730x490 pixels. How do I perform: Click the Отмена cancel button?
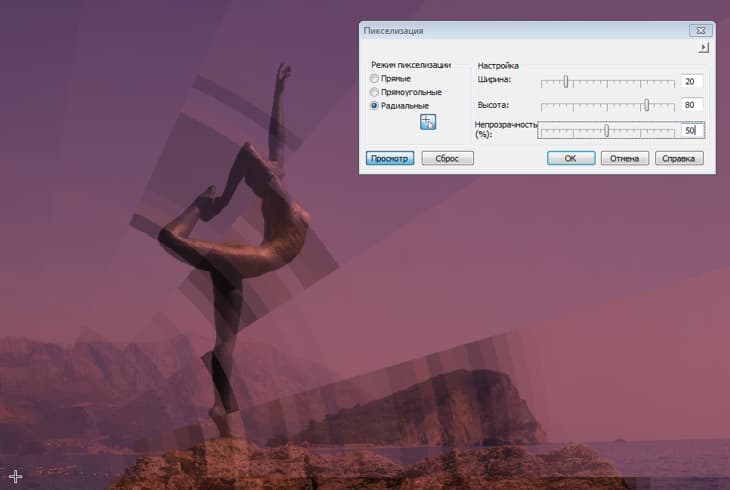[624, 158]
